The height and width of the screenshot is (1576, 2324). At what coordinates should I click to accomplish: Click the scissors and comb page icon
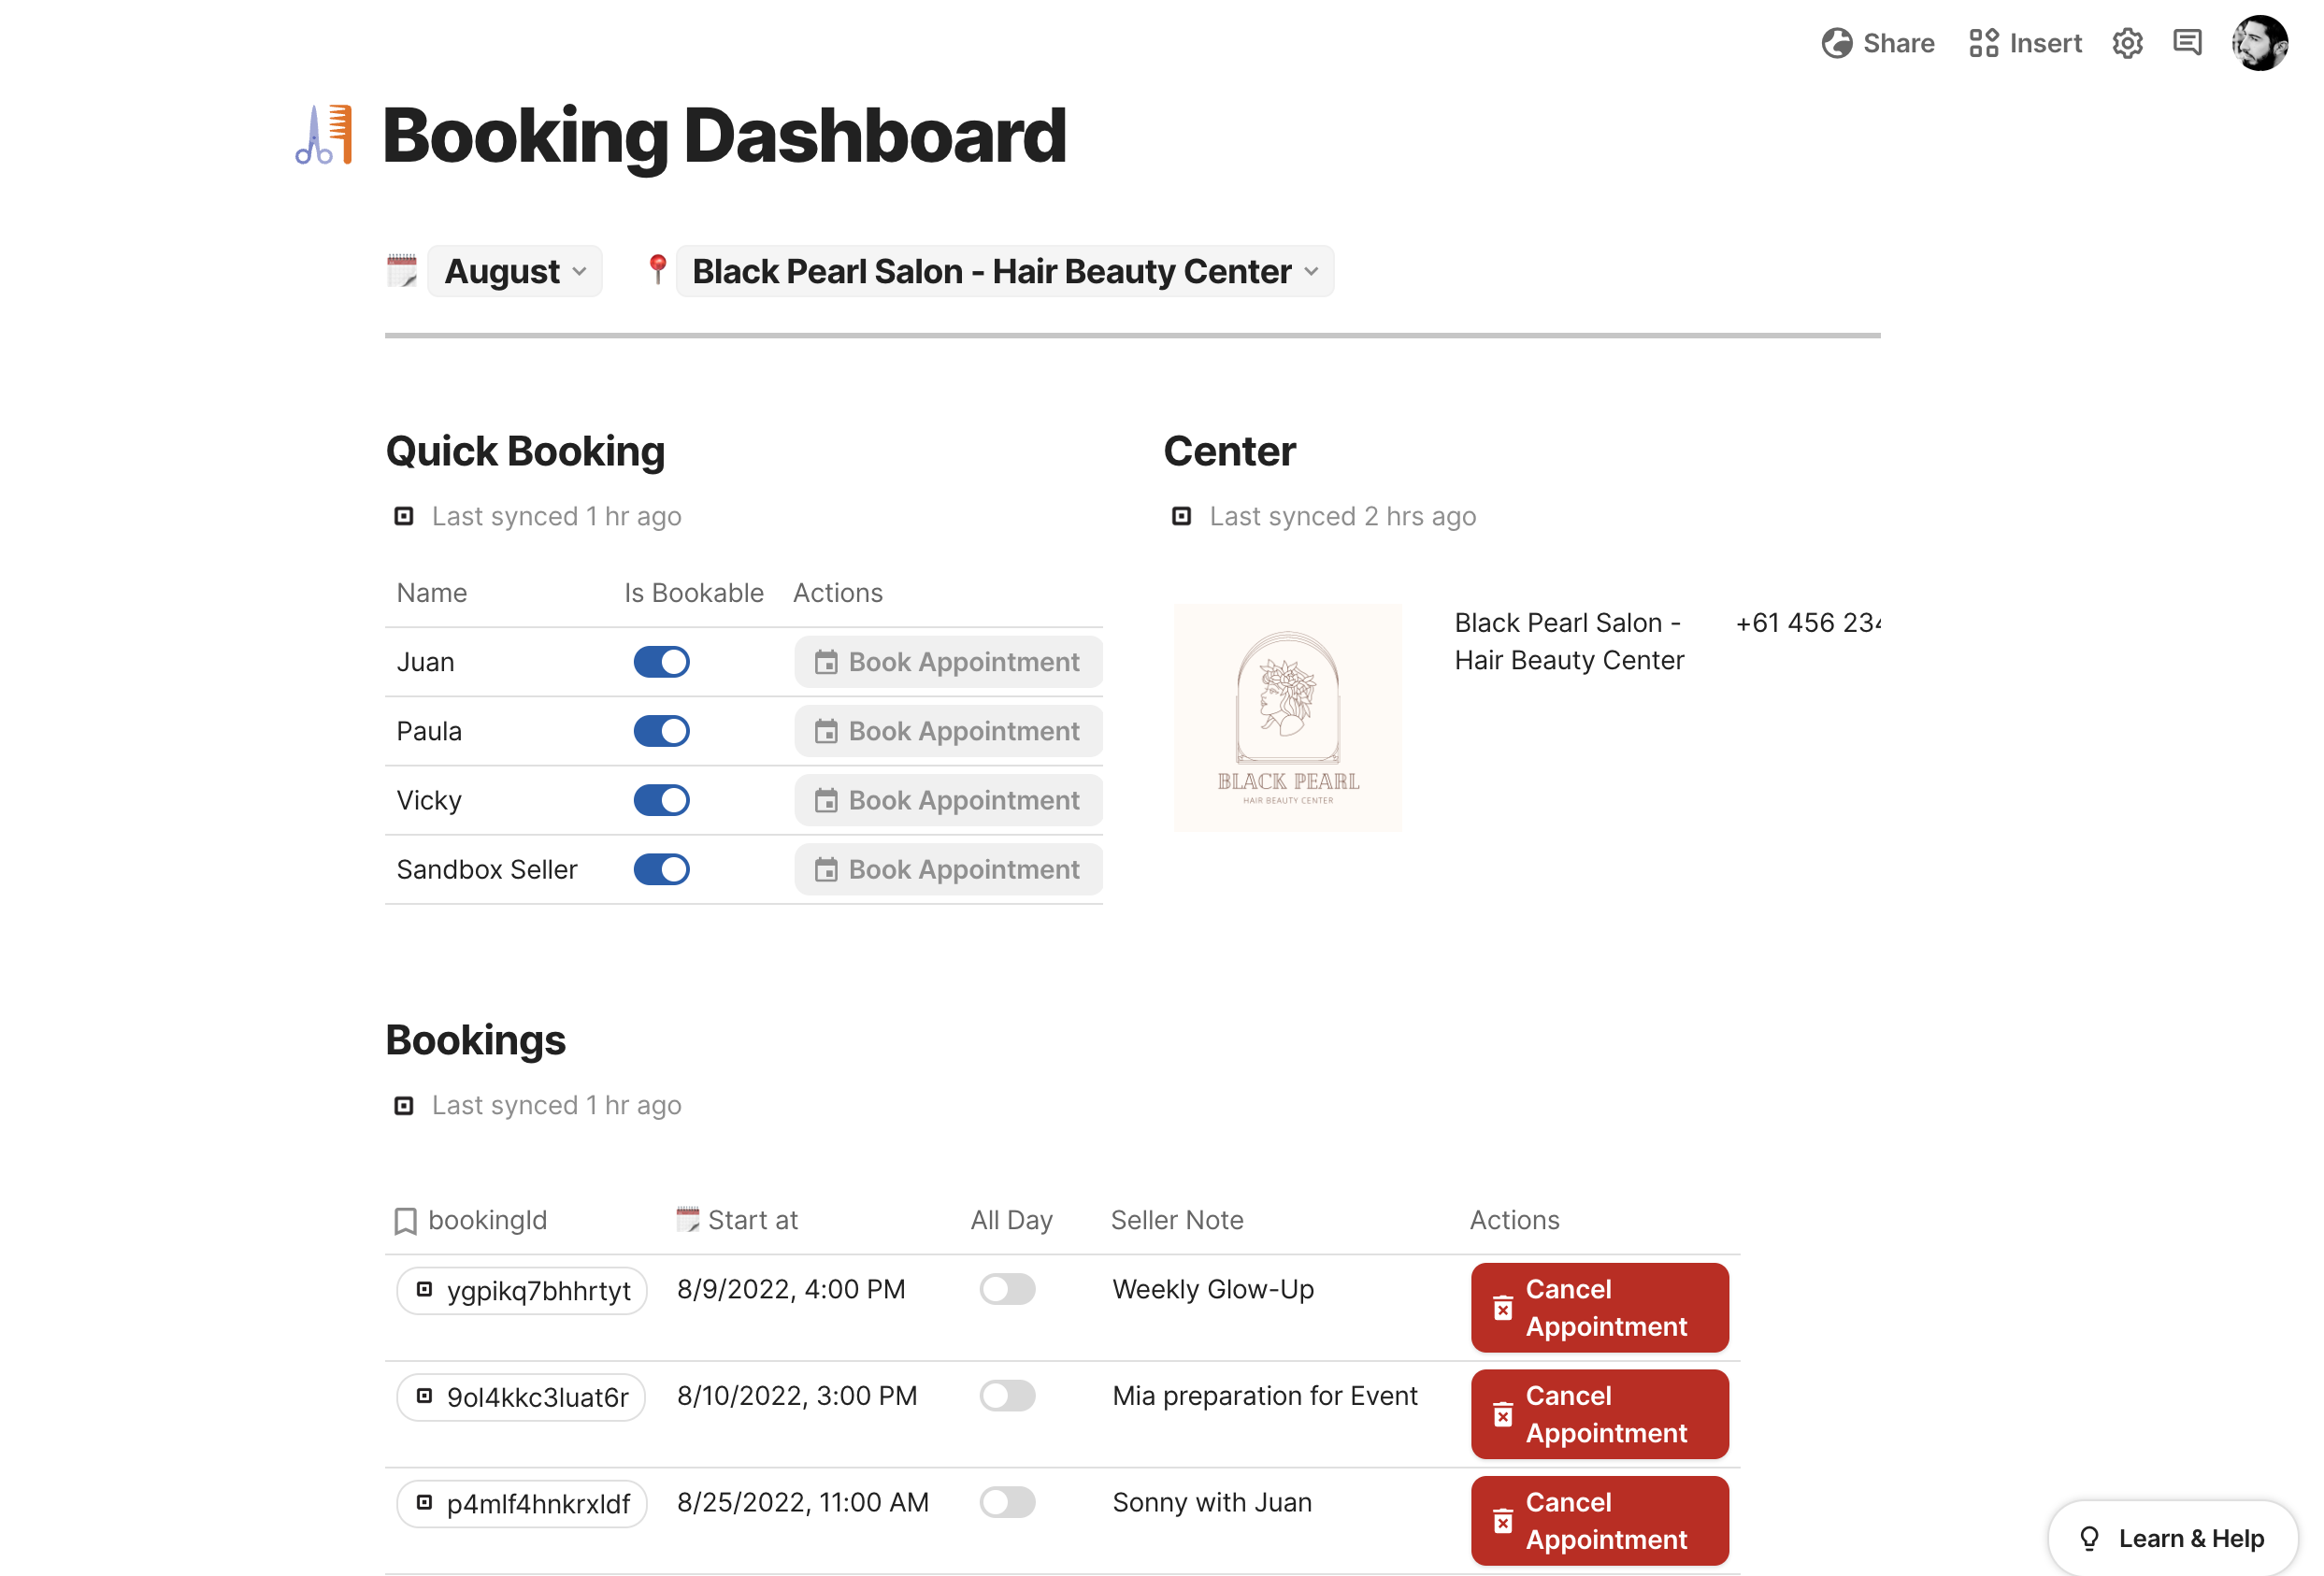pos(324,135)
